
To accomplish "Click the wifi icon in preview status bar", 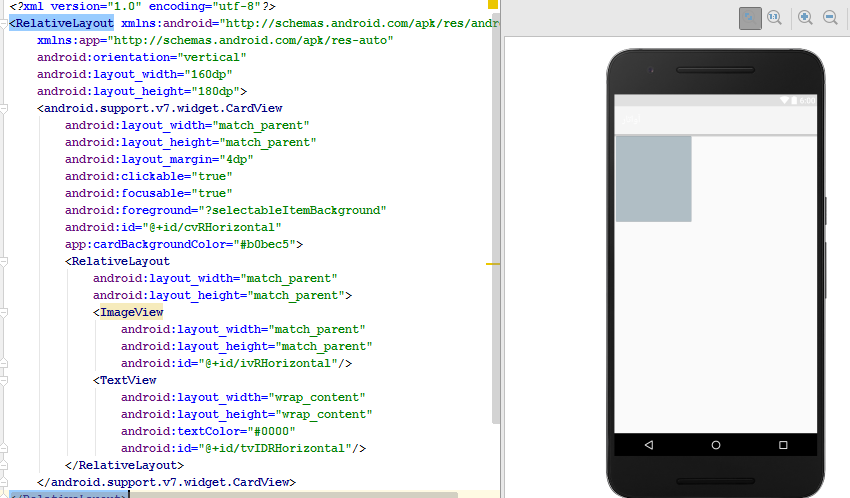I will click(784, 100).
